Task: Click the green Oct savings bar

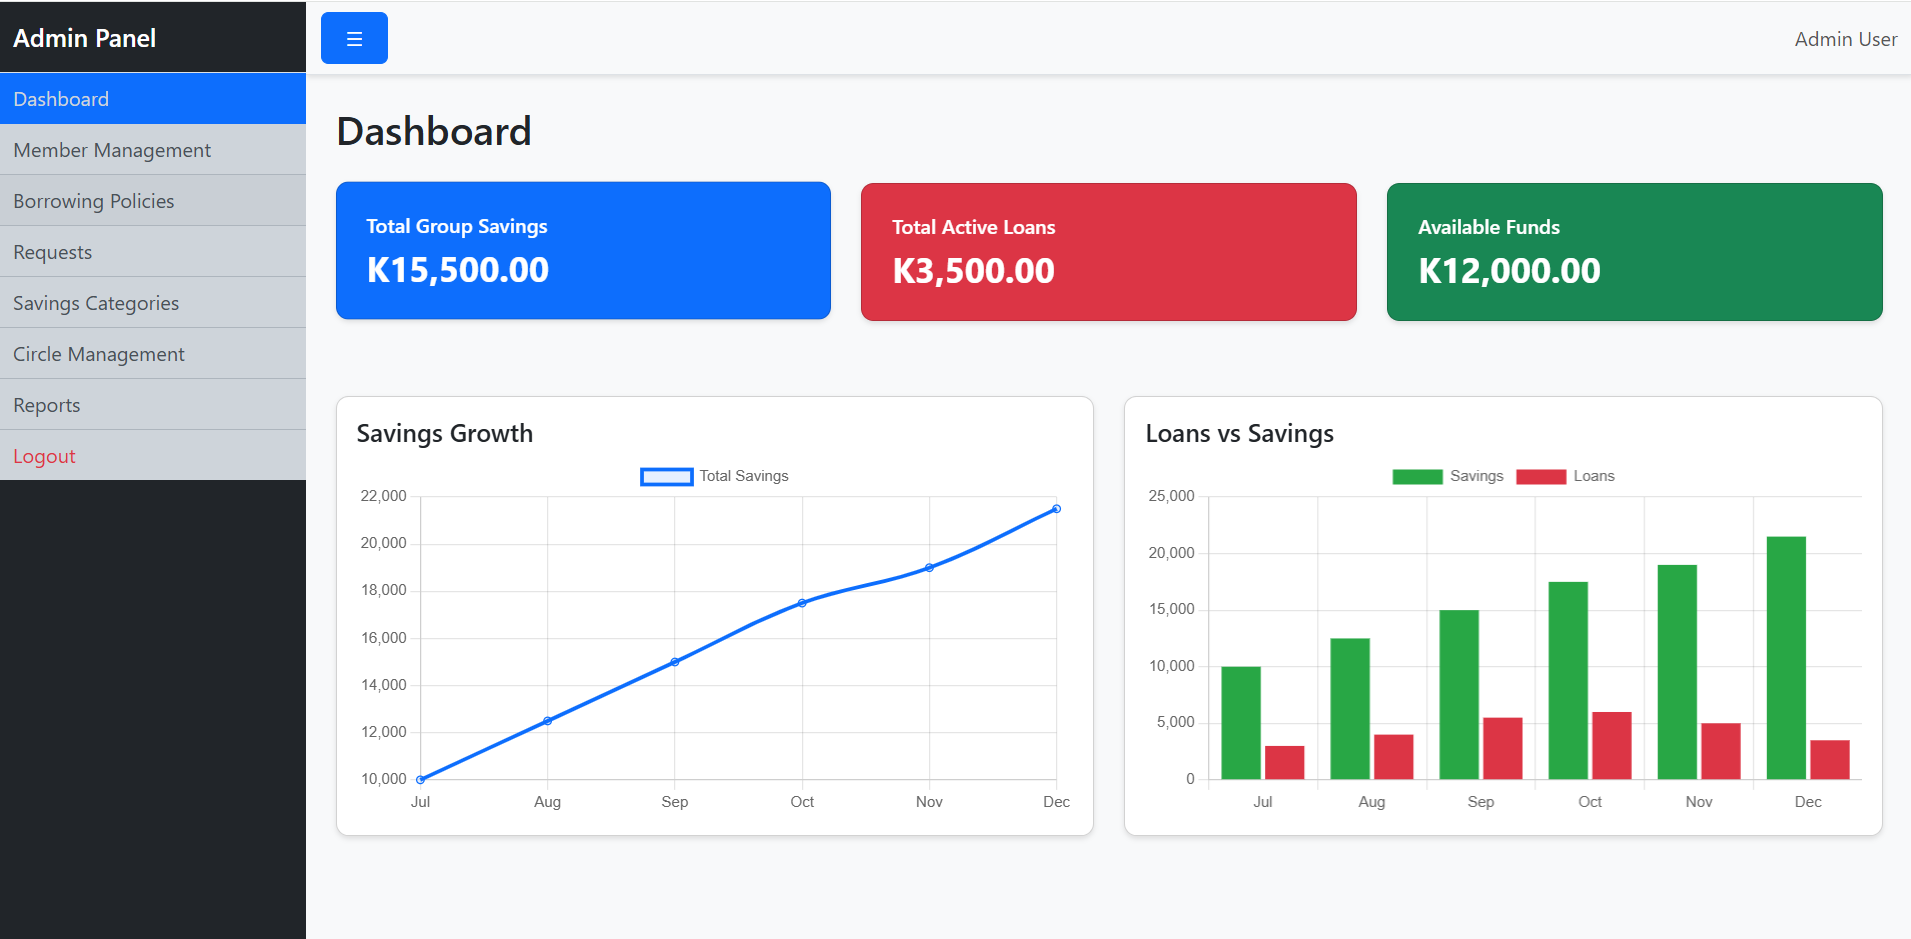Action: [x=1568, y=681]
